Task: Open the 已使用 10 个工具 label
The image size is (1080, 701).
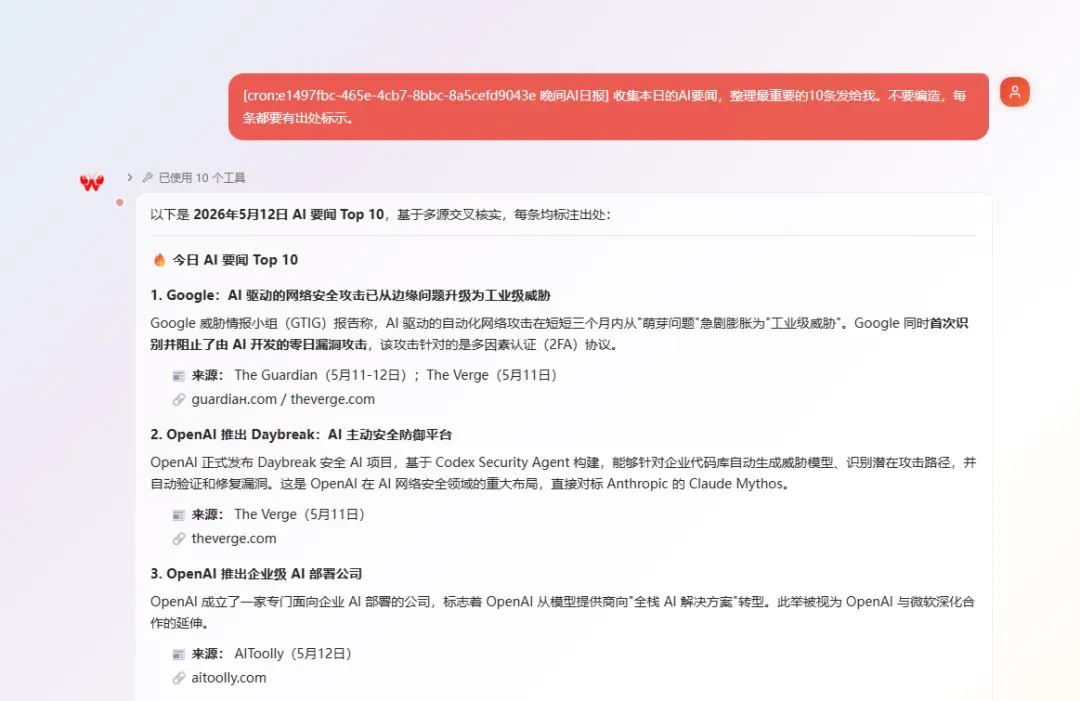Action: click(x=202, y=178)
